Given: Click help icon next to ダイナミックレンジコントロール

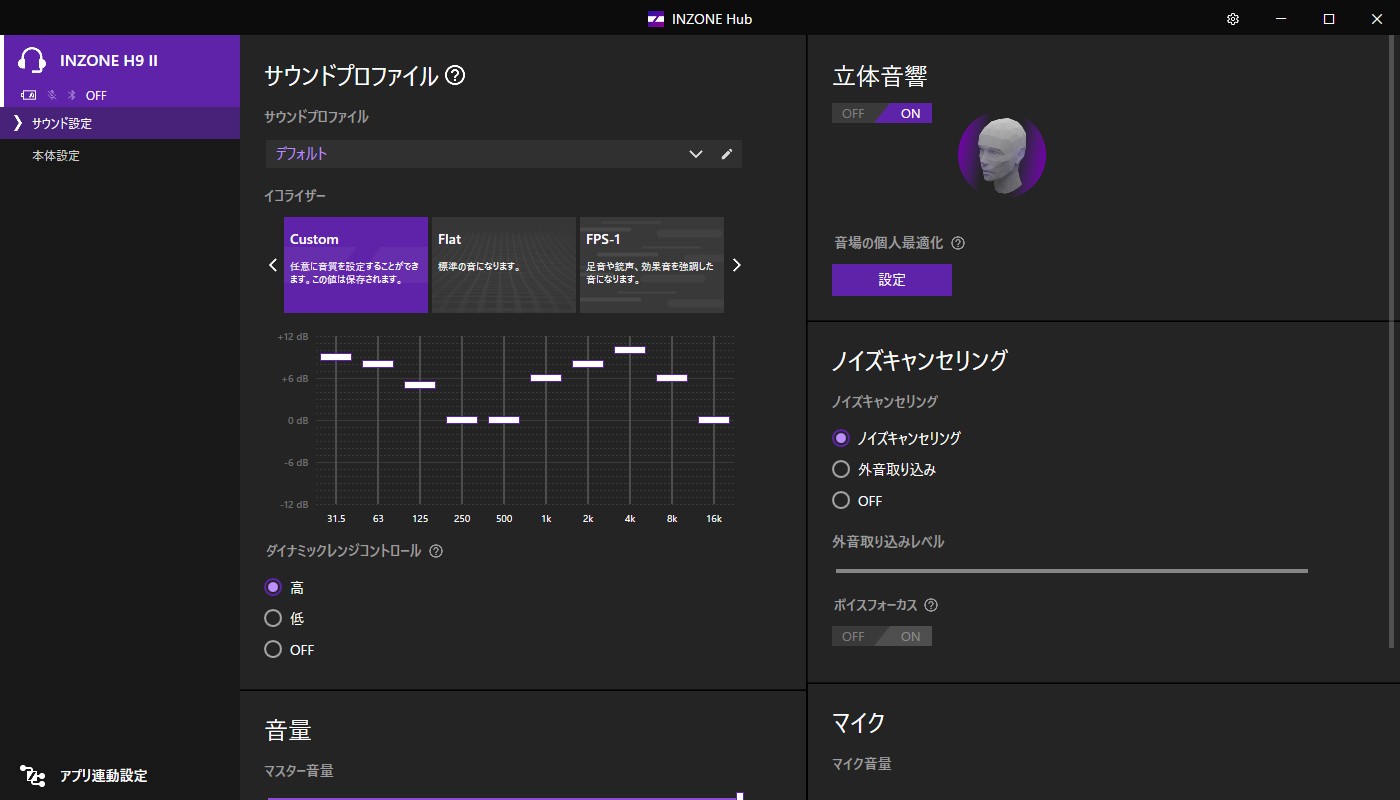Looking at the screenshot, I should pyautogui.click(x=436, y=551).
